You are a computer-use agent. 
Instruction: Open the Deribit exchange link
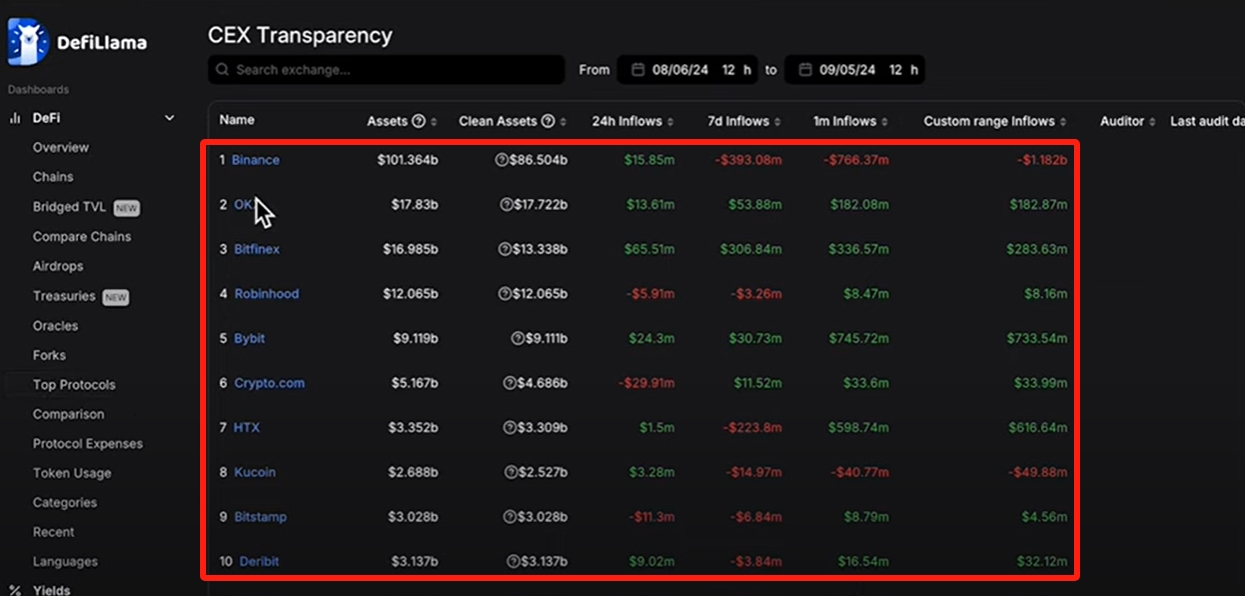pos(259,561)
